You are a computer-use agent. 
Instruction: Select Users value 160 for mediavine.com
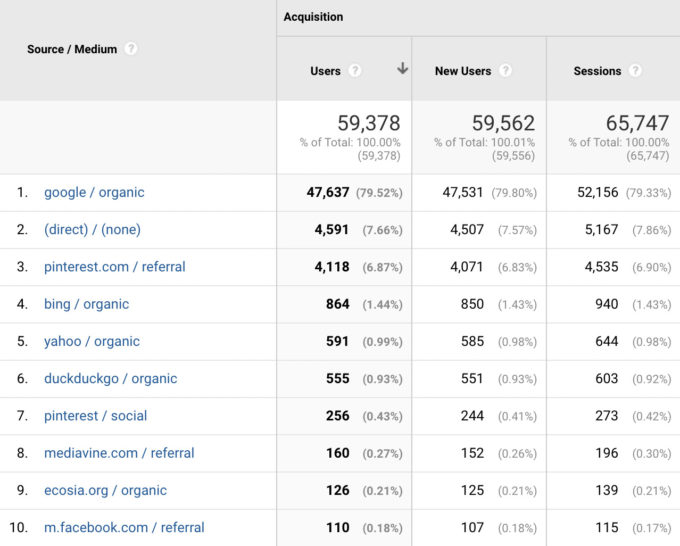pos(337,453)
